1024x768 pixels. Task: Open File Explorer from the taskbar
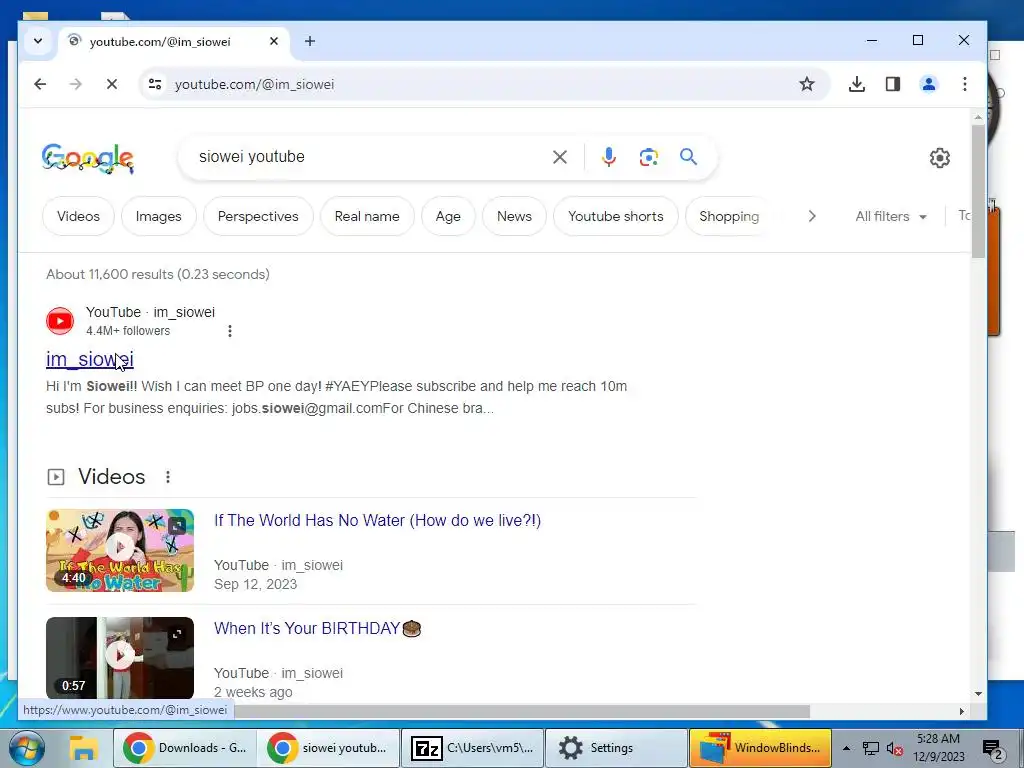tap(84, 748)
